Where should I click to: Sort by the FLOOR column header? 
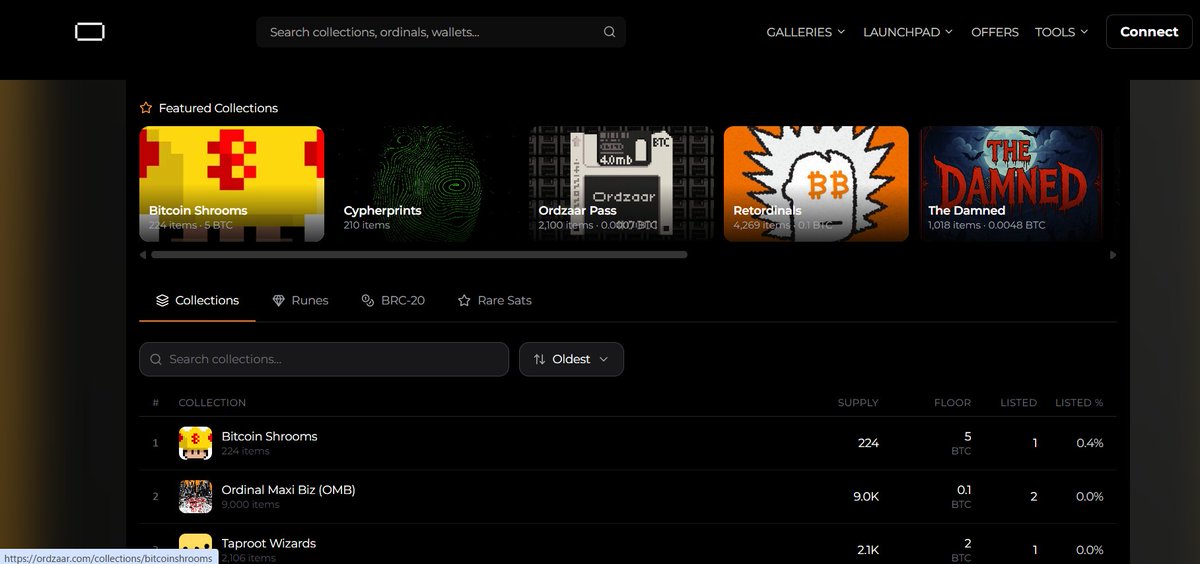(x=952, y=403)
